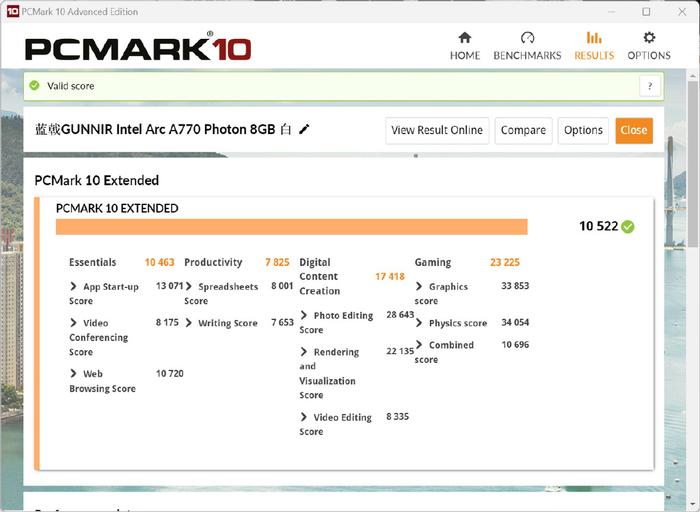Viewport: 700px width, 512px height.
Task: Click the orange PCMark 10 Extended score bar
Action: (292, 227)
